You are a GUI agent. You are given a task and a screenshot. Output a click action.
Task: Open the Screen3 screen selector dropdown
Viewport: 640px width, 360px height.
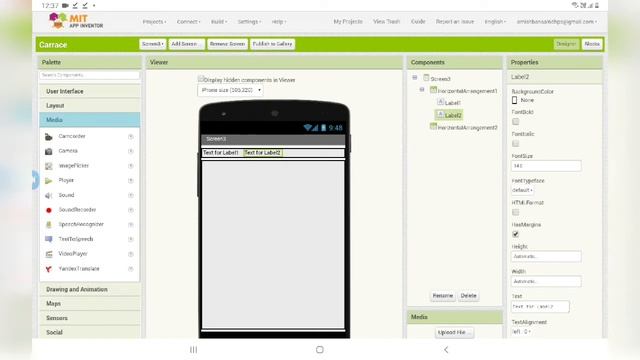tap(152, 44)
